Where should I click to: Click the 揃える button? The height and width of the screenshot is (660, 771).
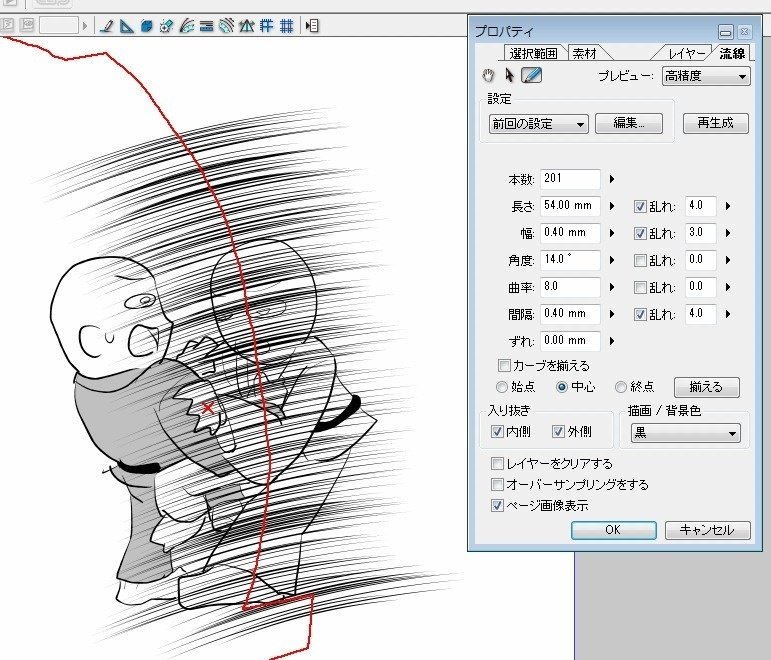pos(706,387)
